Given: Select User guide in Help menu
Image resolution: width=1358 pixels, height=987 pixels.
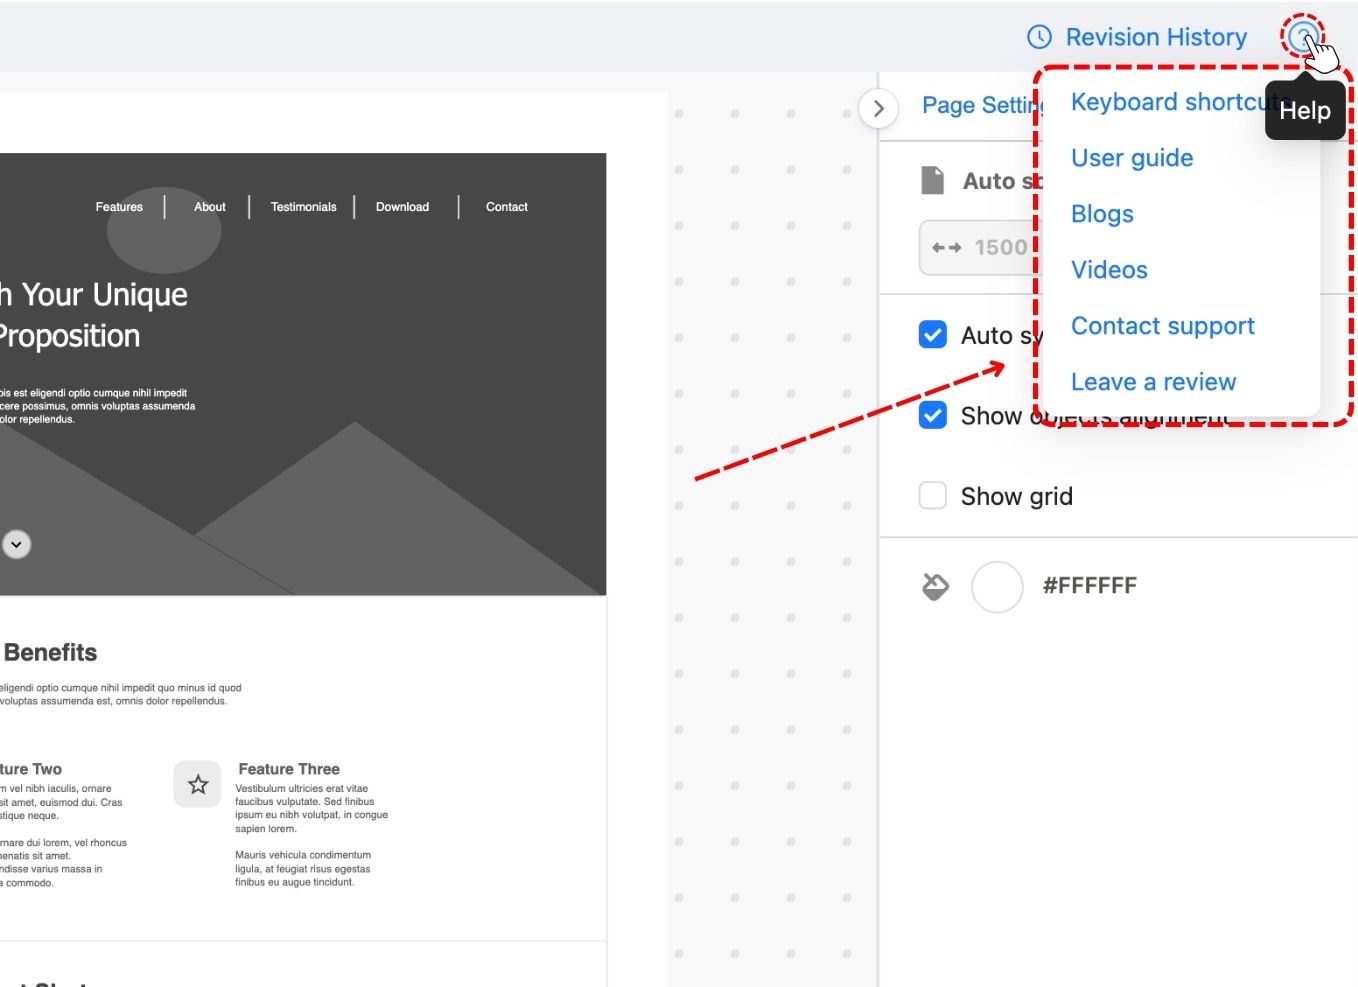Looking at the screenshot, I should point(1131,158).
